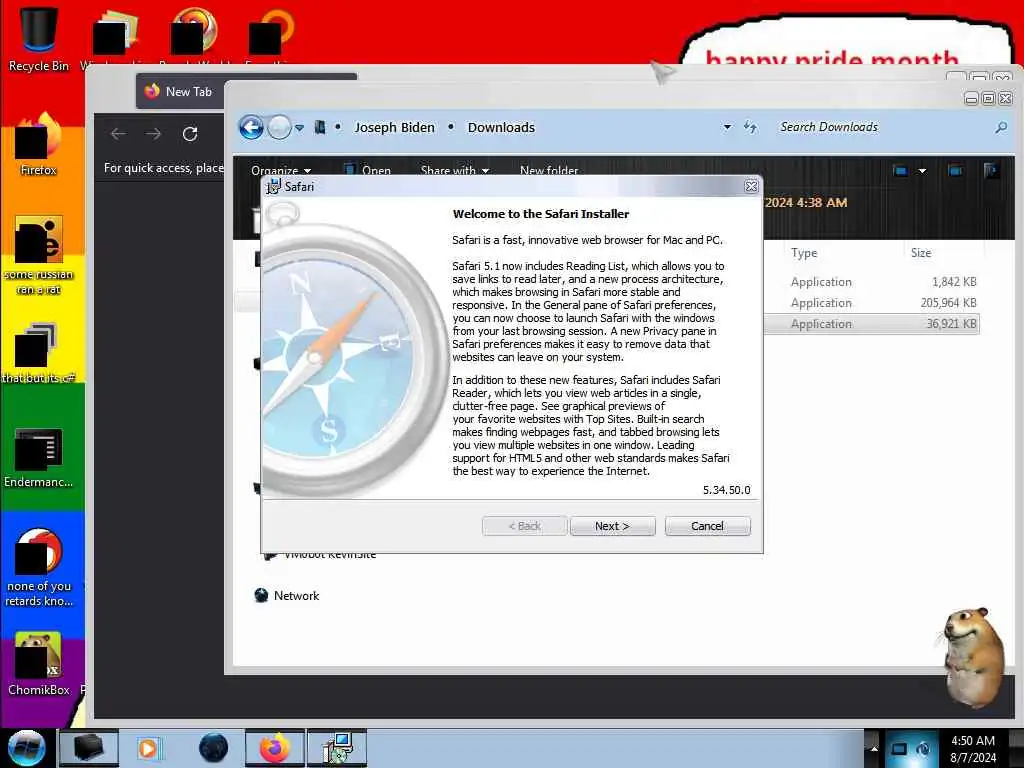This screenshot has height=768, width=1024.
Task: Select the 1,842 KB Application row
Action: (x=872, y=281)
